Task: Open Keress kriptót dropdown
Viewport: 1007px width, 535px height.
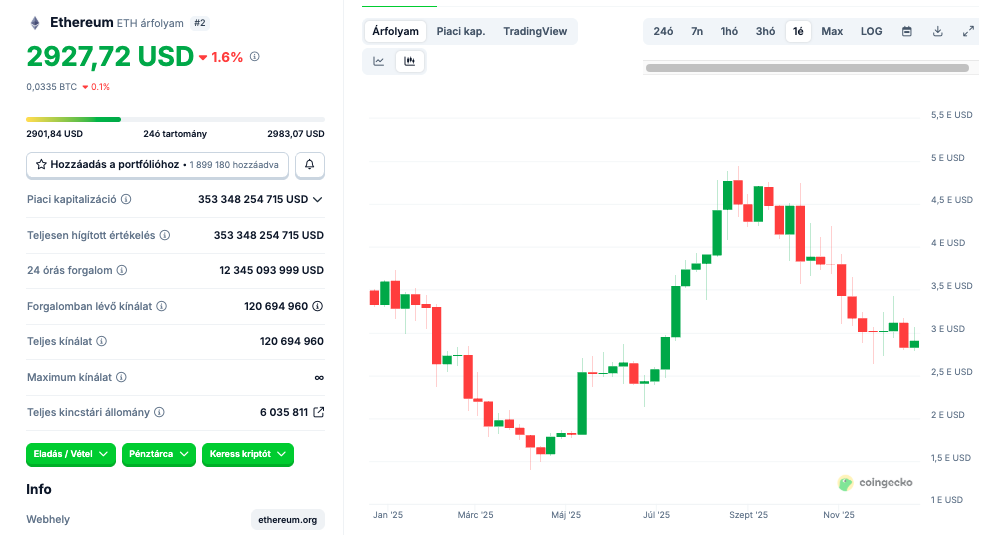Action: (x=247, y=454)
